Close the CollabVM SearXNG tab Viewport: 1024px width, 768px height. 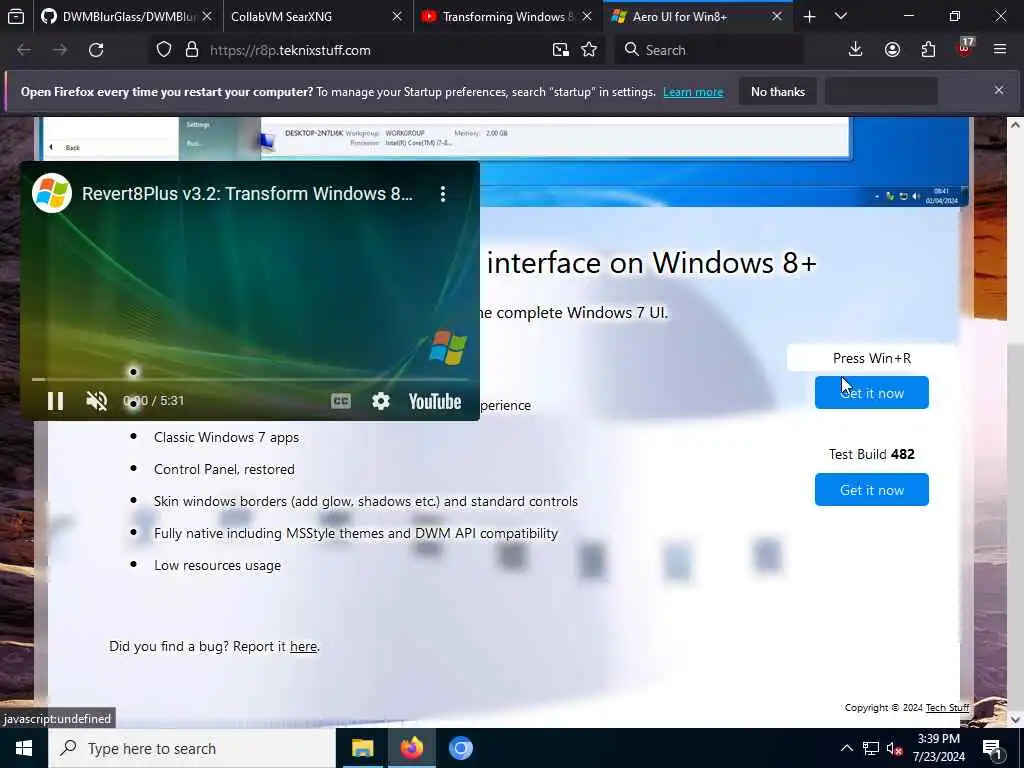click(x=396, y=16)
